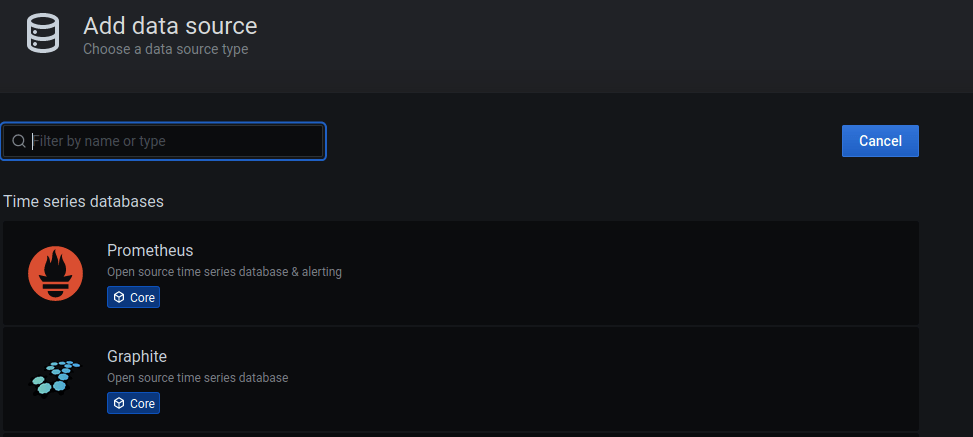Click the Core badge under Prometheus
Viewport: 973px width, 437px height.
[x=133, y=297]
